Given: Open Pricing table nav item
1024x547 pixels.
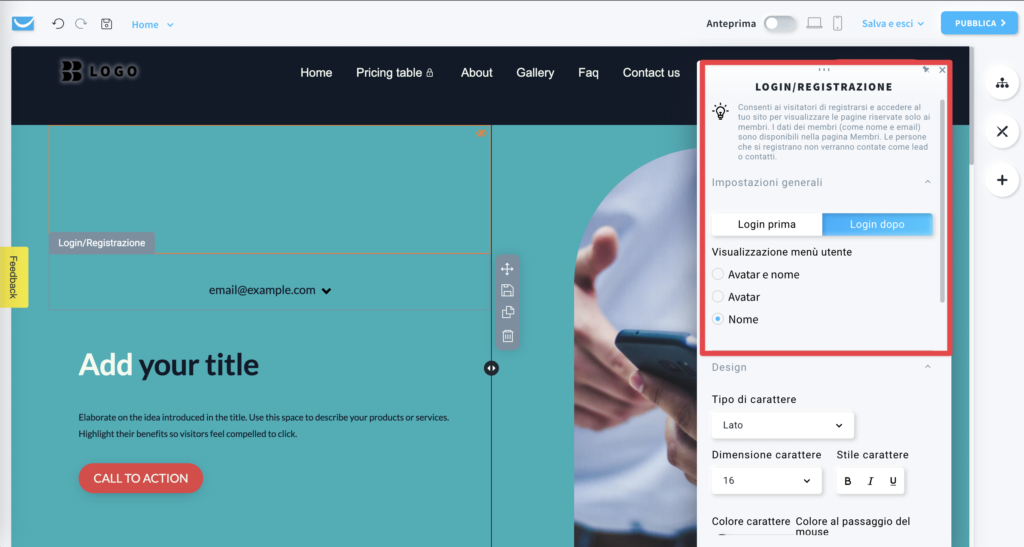Looking at the screenshot, I should click(389, 72).
